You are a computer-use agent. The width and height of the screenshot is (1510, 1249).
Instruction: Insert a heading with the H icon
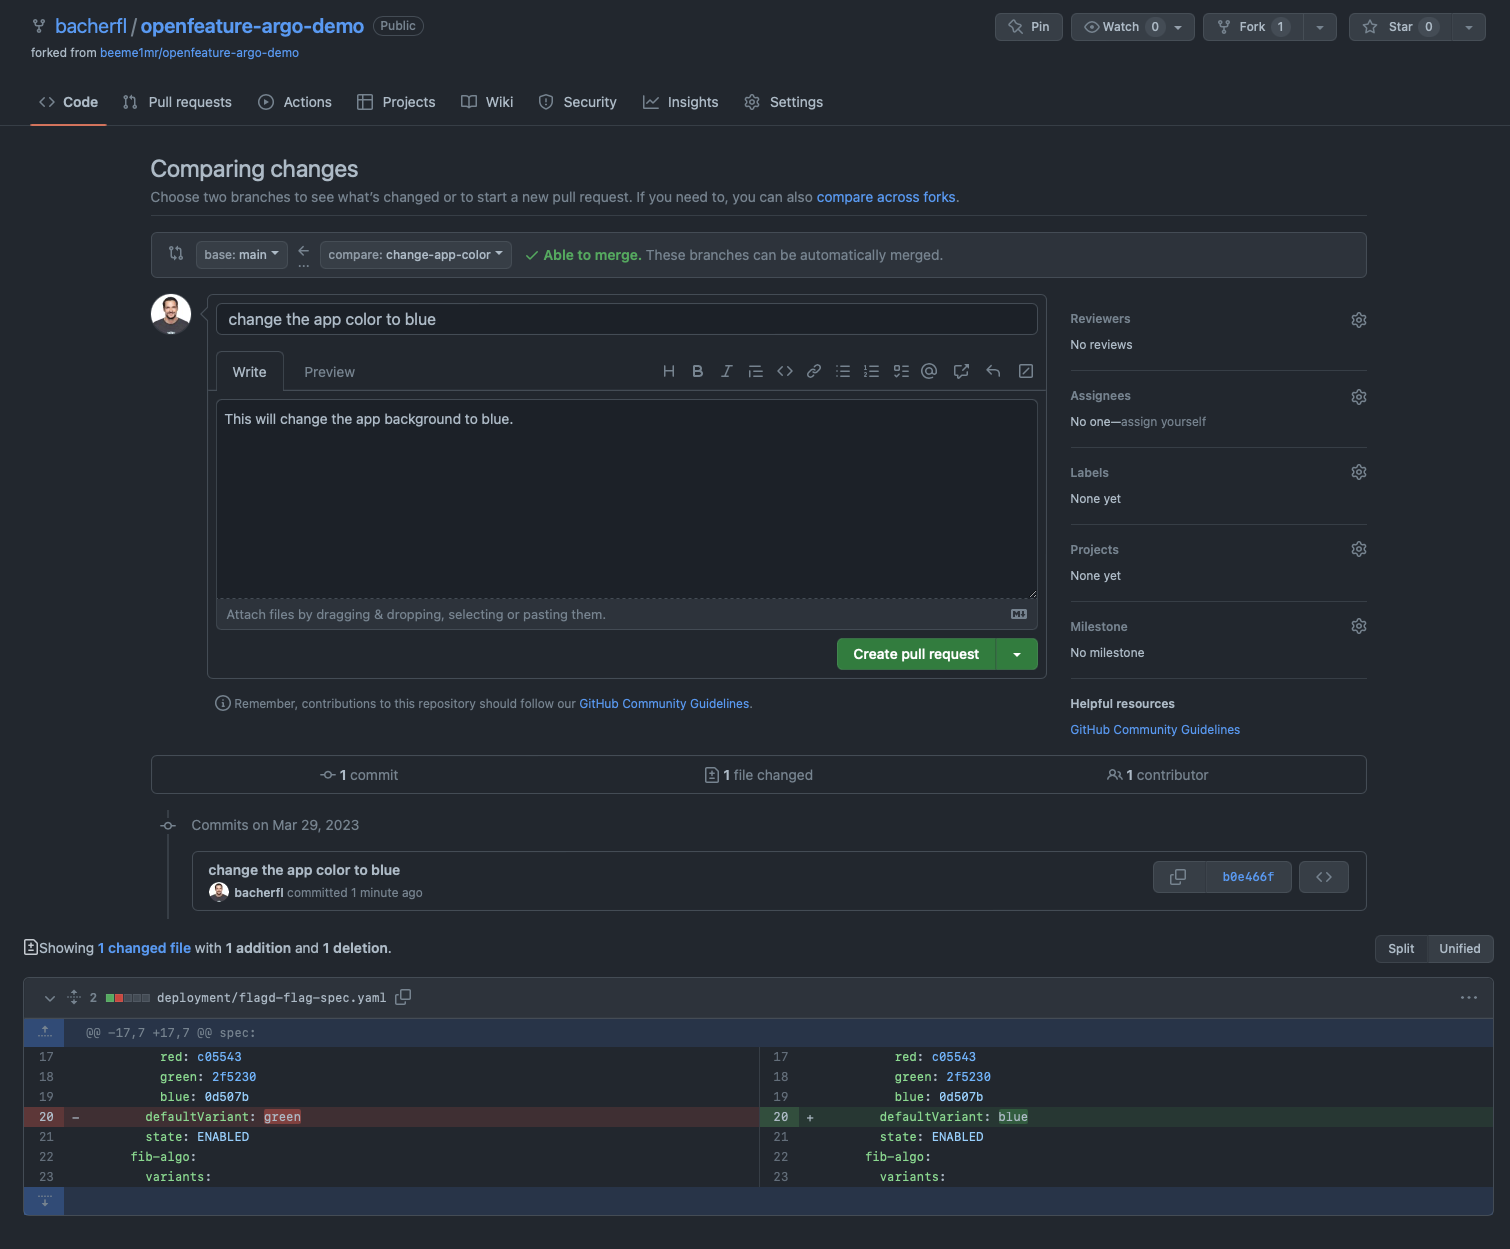coord(668,371)
